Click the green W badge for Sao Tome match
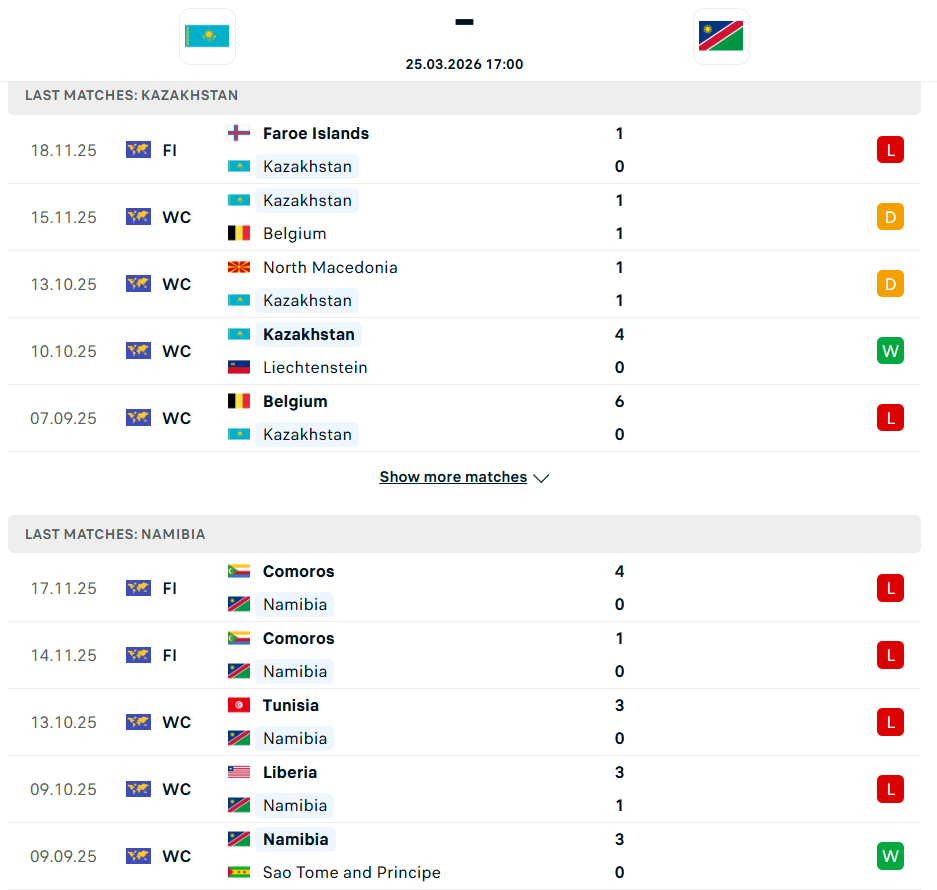This screenshot has height=890, width=937. [890, 856]
